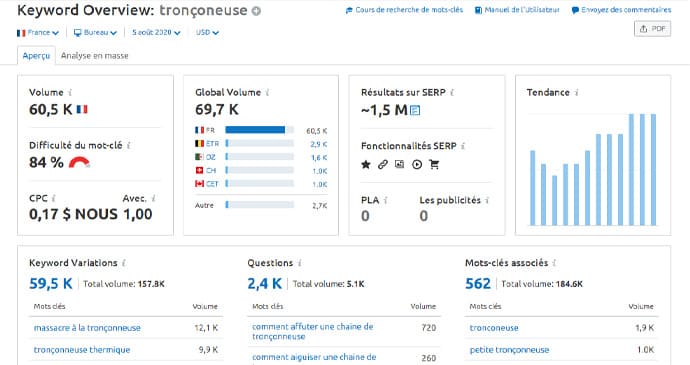The width and height of the screenshot is (690, 365).
Task: Click the French flag beside 60,5 K volume
Action: 82,109
